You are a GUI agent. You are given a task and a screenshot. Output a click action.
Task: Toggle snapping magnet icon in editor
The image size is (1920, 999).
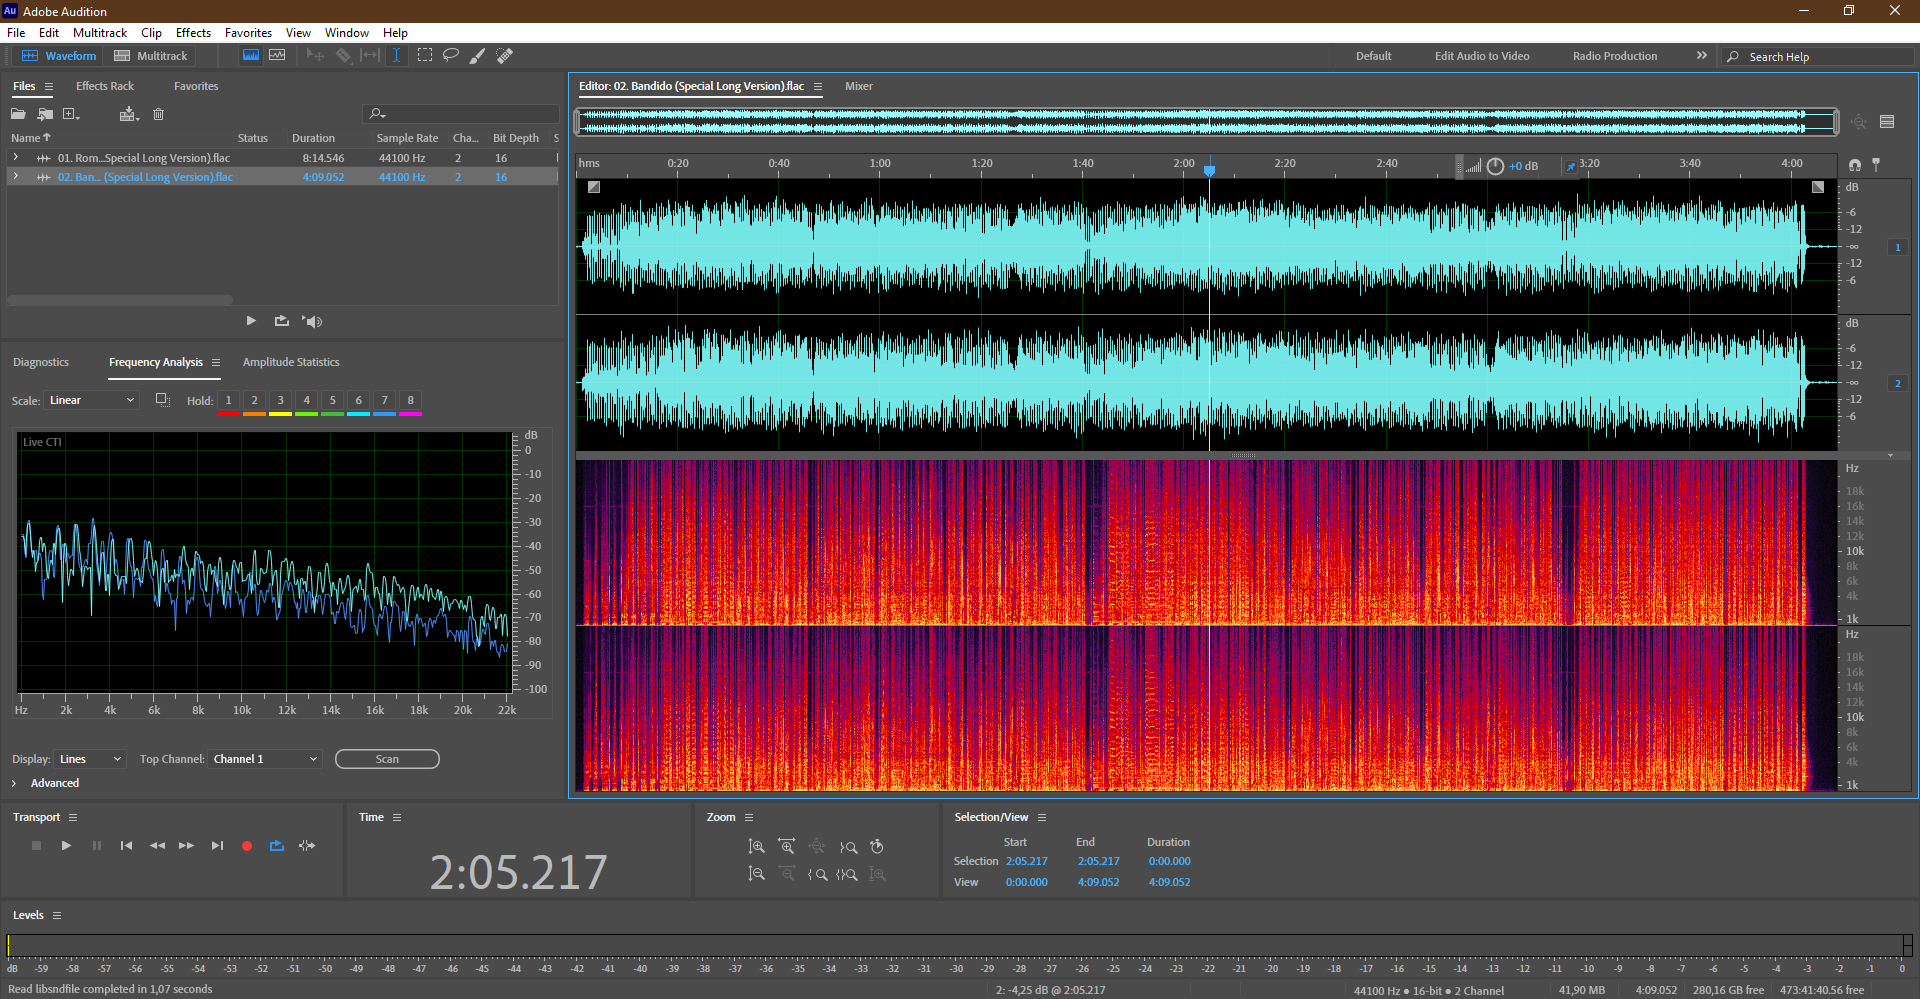pos(1855,165)
